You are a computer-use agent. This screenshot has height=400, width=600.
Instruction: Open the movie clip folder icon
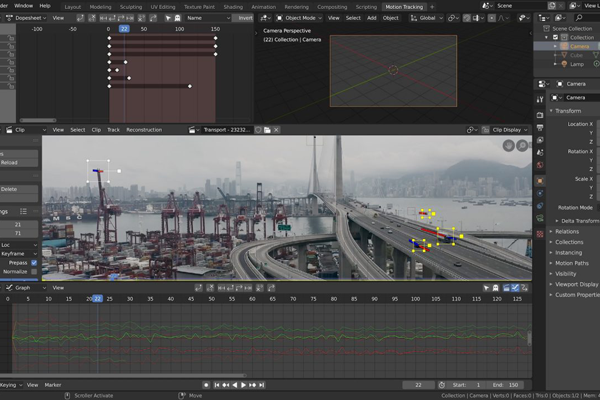pos(267,130)
